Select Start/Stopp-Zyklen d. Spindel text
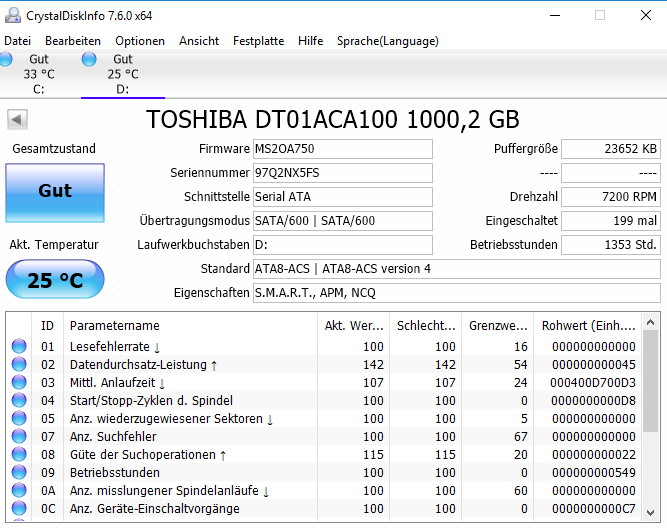This screenshot has height=528, width=667. (151, 400)
